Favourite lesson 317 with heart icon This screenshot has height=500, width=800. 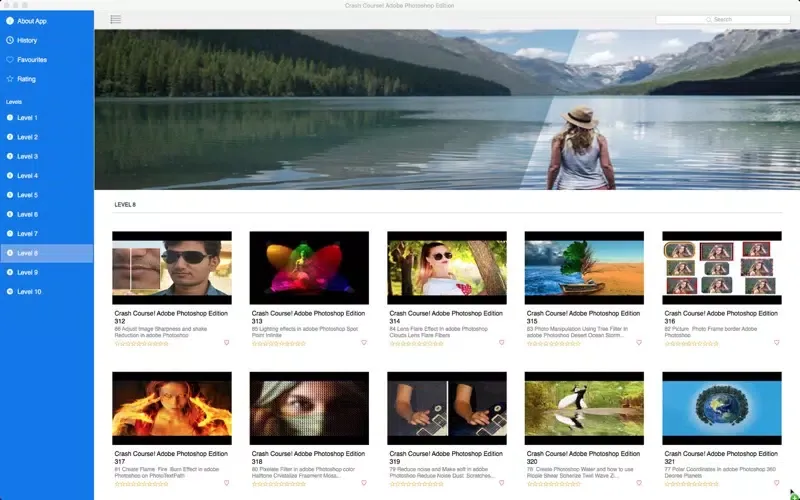pyautogui.click(x=227, y=483)
